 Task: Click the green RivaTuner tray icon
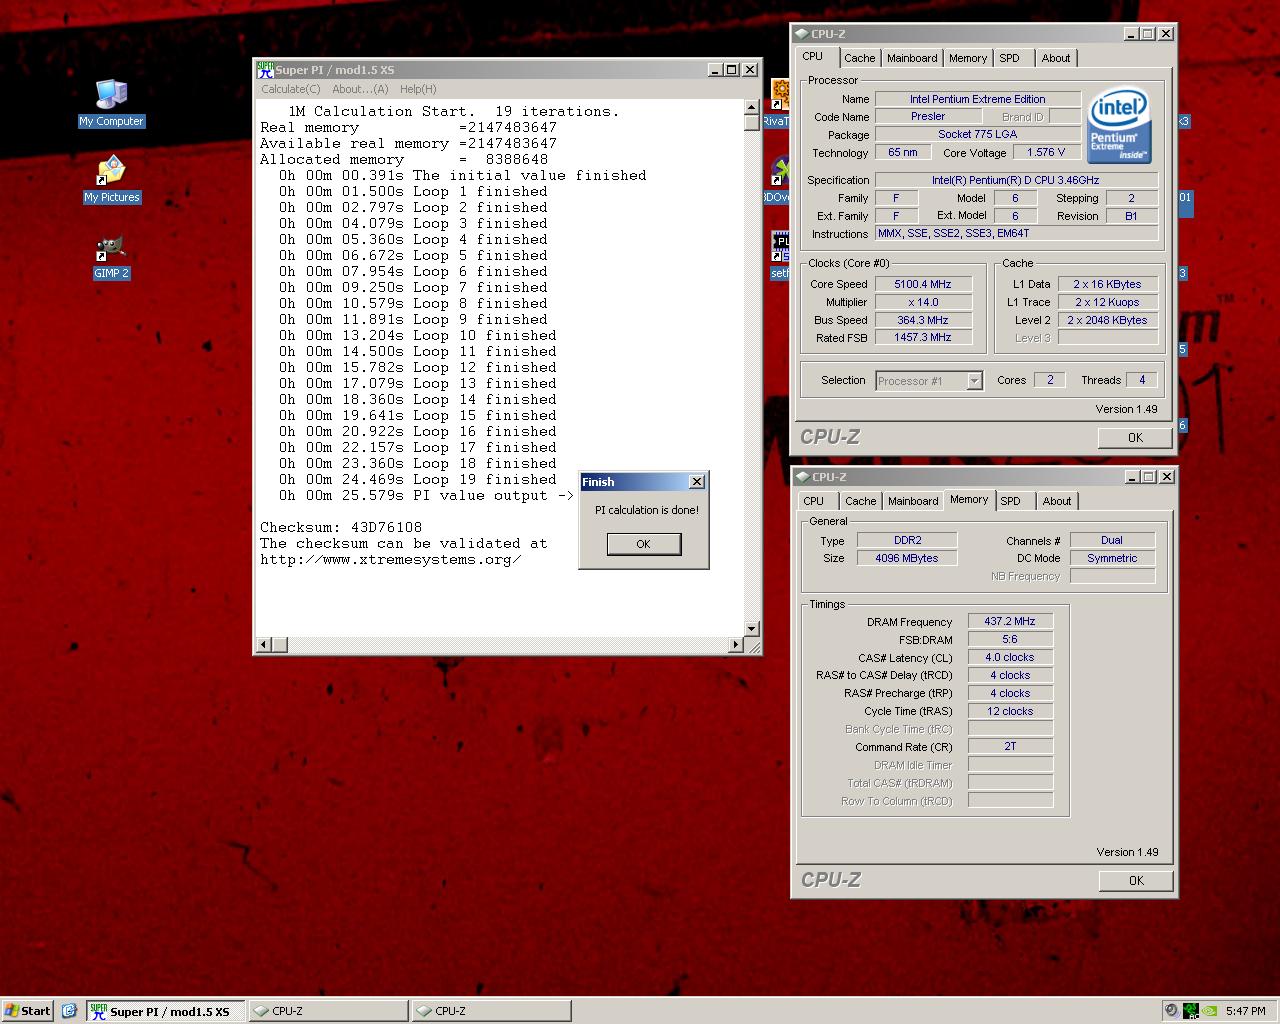[1190, 1011]
